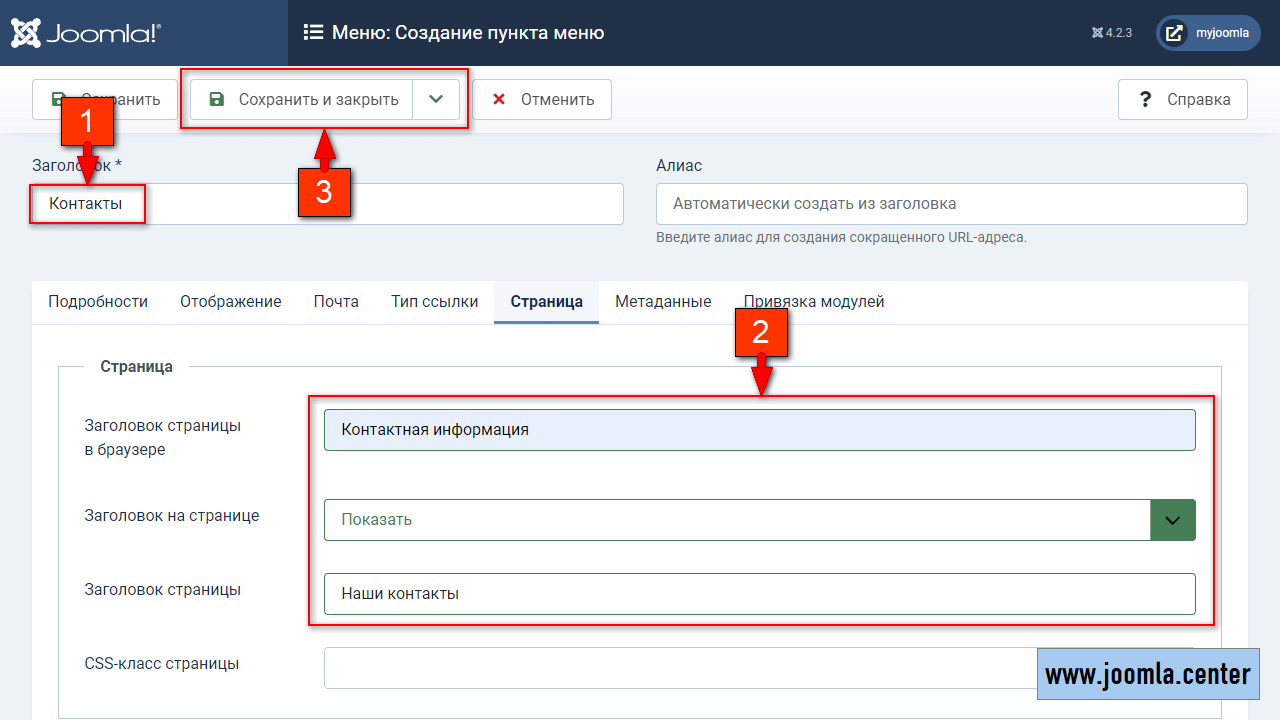Open the "Метаданные" tab
This screenshot has height=720, width=1280.
(x=663, y=302)
